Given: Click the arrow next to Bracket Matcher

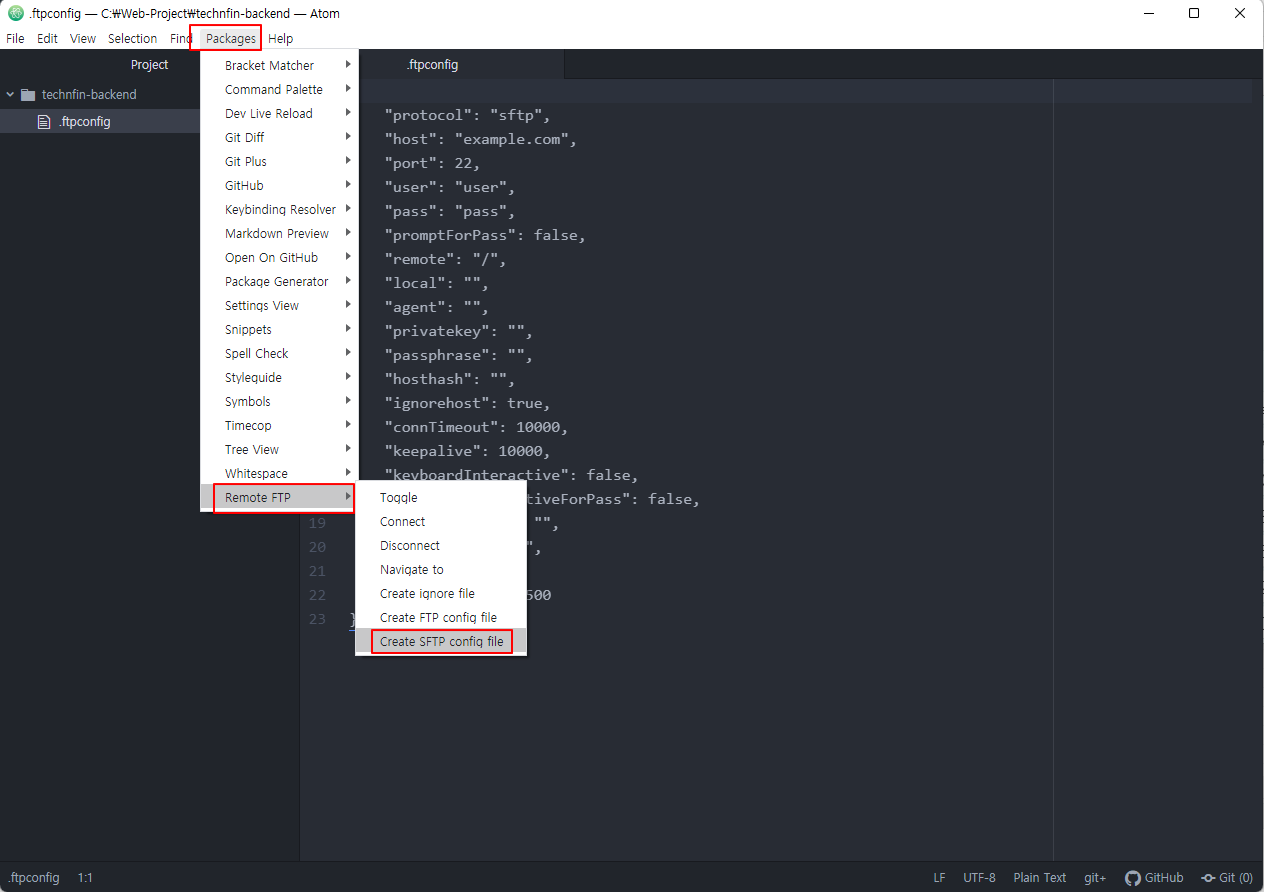Looking at the screenshot, I should click(x=348, y=65).
